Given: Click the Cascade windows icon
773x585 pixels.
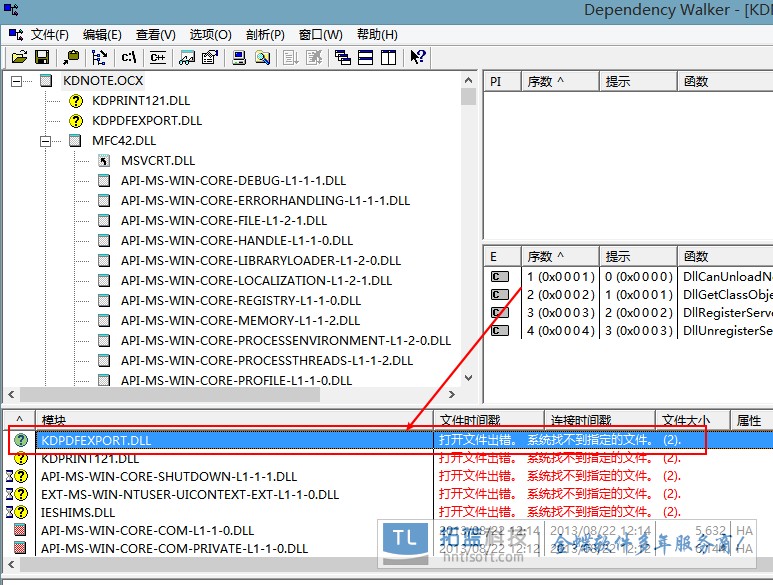Looking at the screenshot, I should 343,57.
